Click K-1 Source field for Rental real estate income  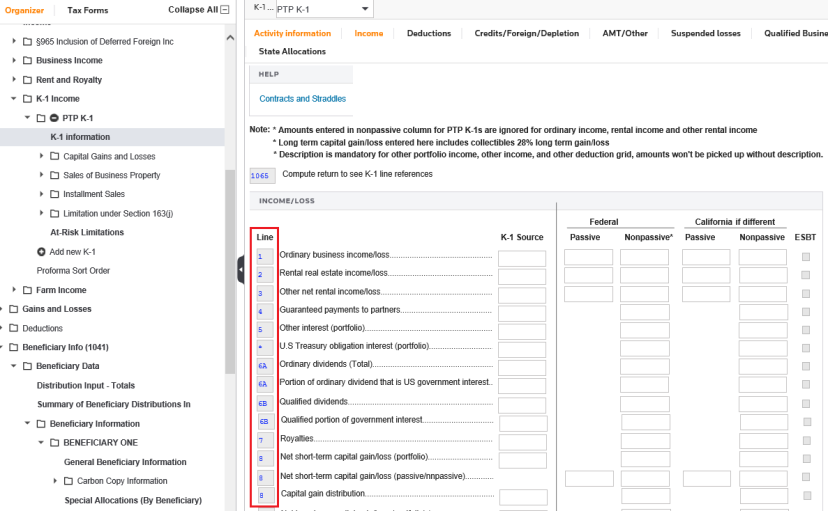[x=522, y=276]
